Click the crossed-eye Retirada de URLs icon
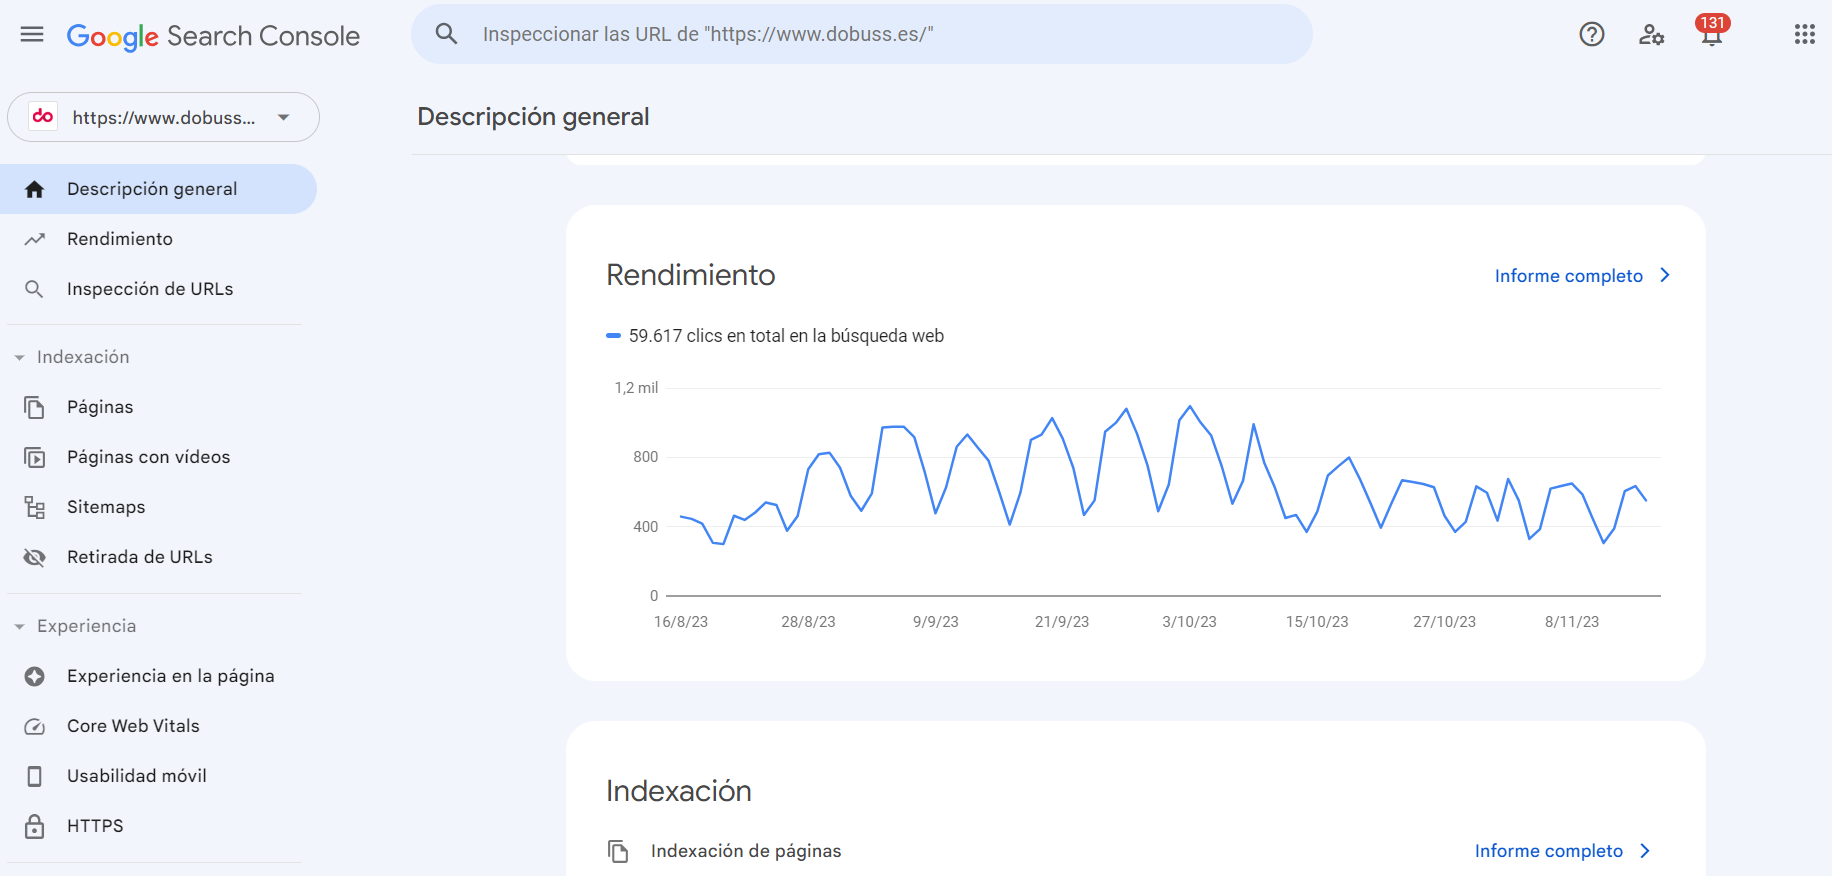This screenshot has width=1832, height=876. pyautogui.click(x=34, y=557)
